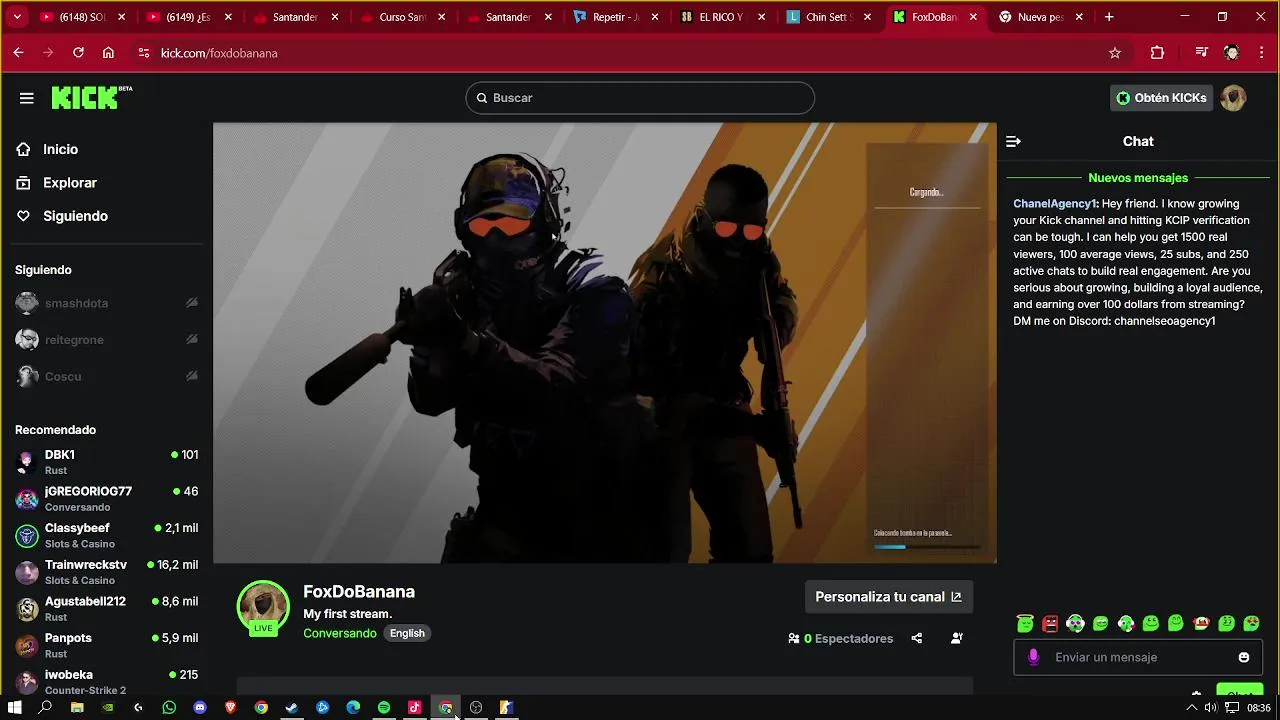The width and height of the screenshot is (1280, 720).
Task: Open Spotify from the taskbar
Action: pos(384,707)
